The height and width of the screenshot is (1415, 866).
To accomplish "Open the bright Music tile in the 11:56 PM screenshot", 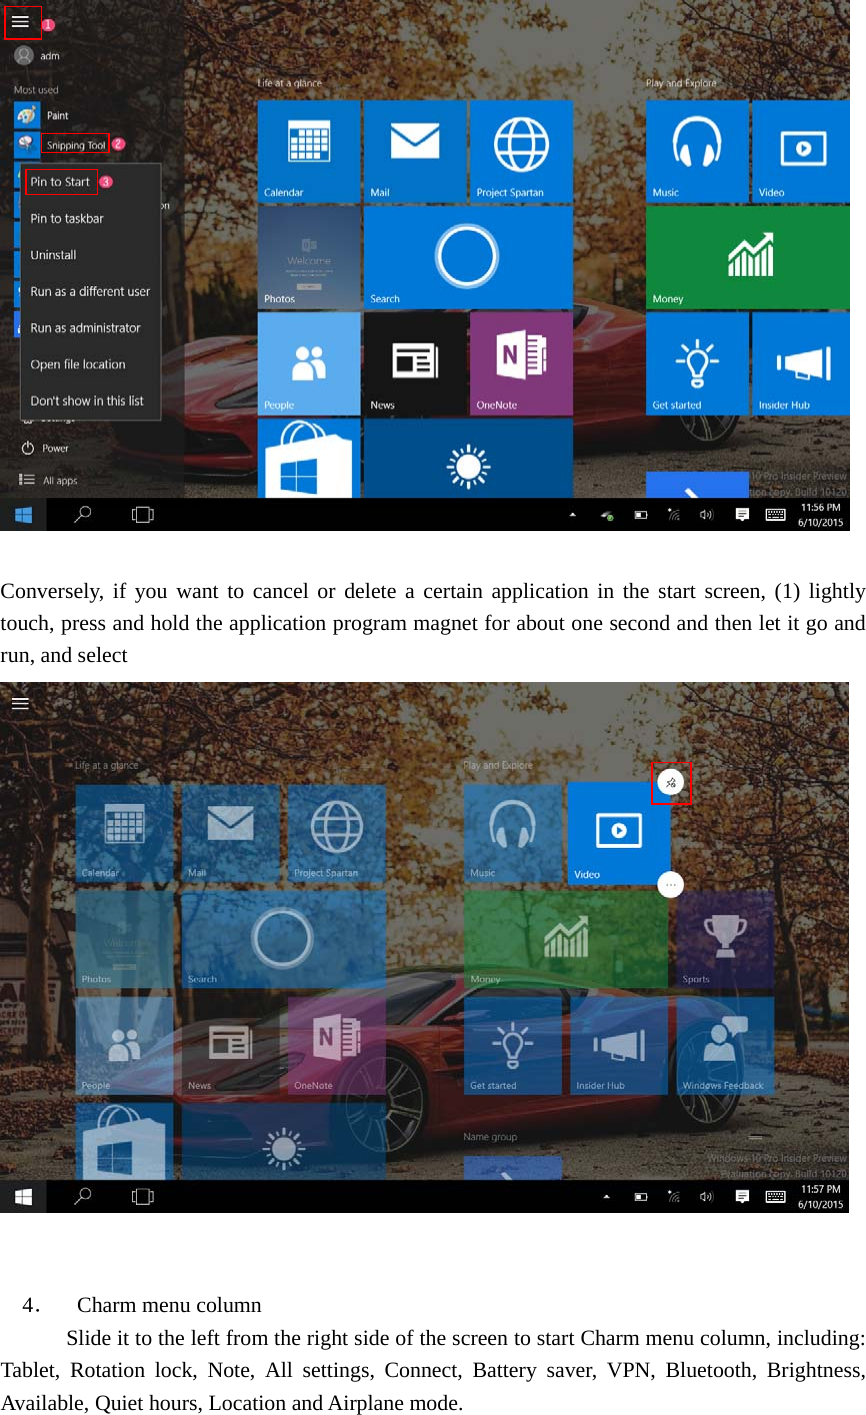I will click(x=697, y=151).
